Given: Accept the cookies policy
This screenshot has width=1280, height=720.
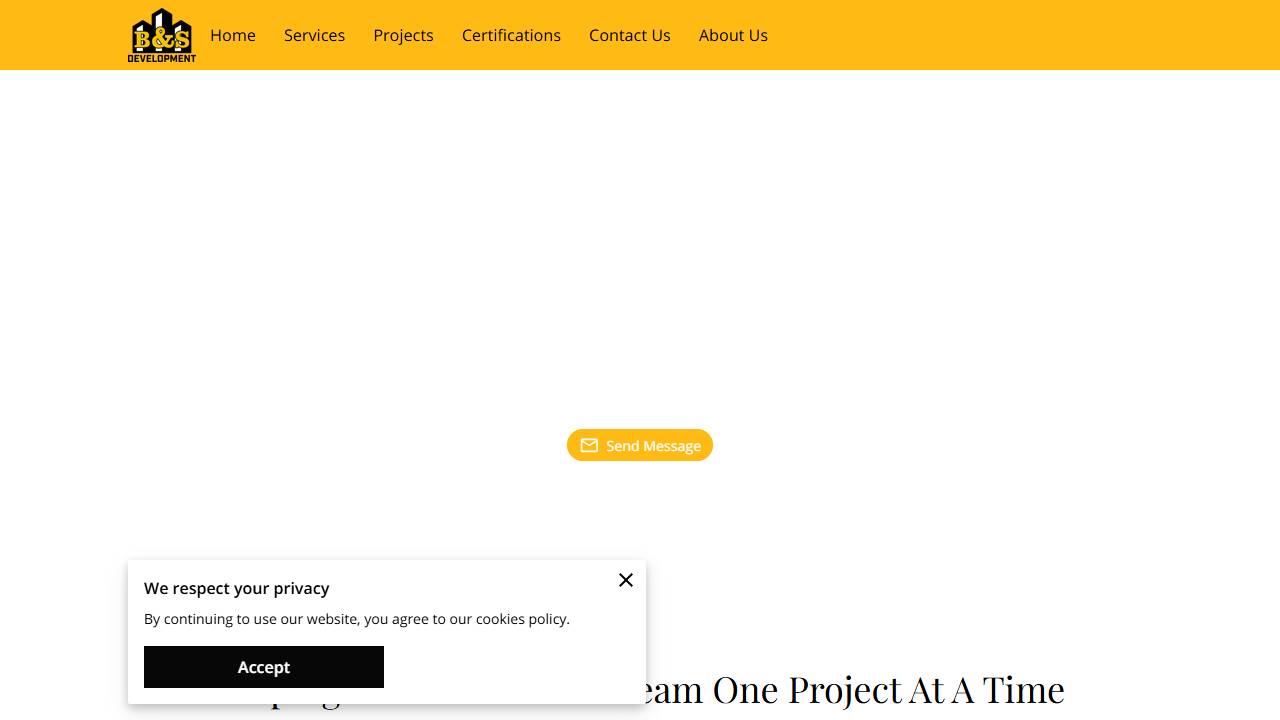Looking at the screenshot, I should tap(264, 667).
